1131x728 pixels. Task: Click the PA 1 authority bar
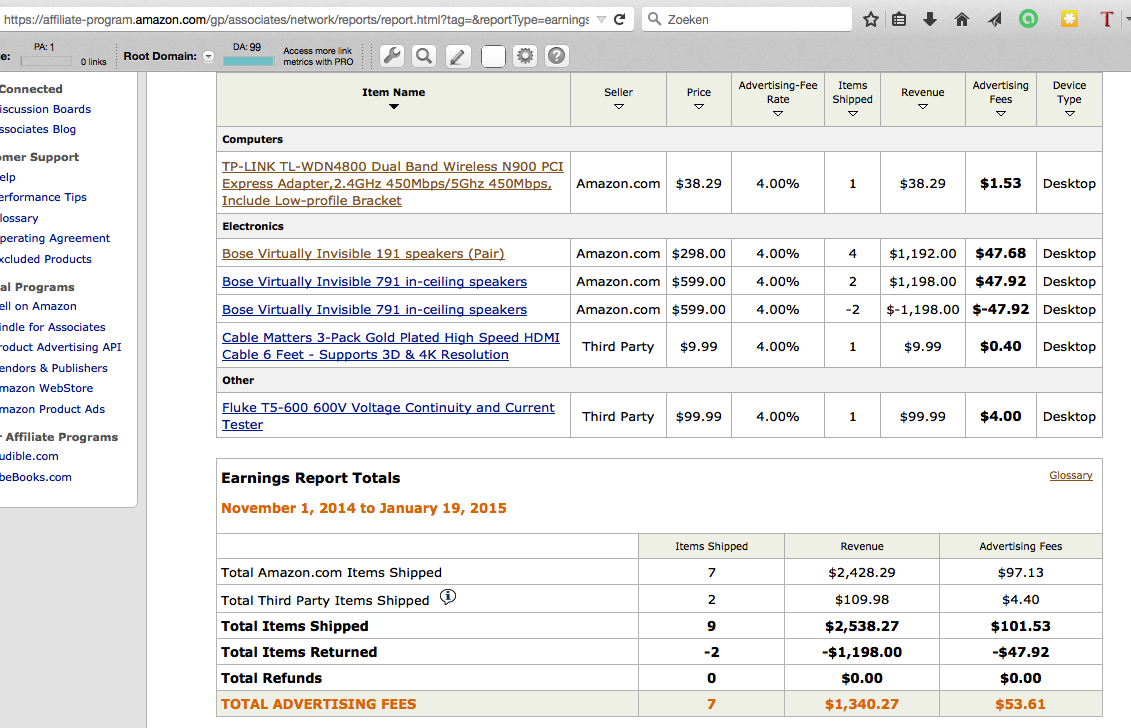click(x=46, y=61)
